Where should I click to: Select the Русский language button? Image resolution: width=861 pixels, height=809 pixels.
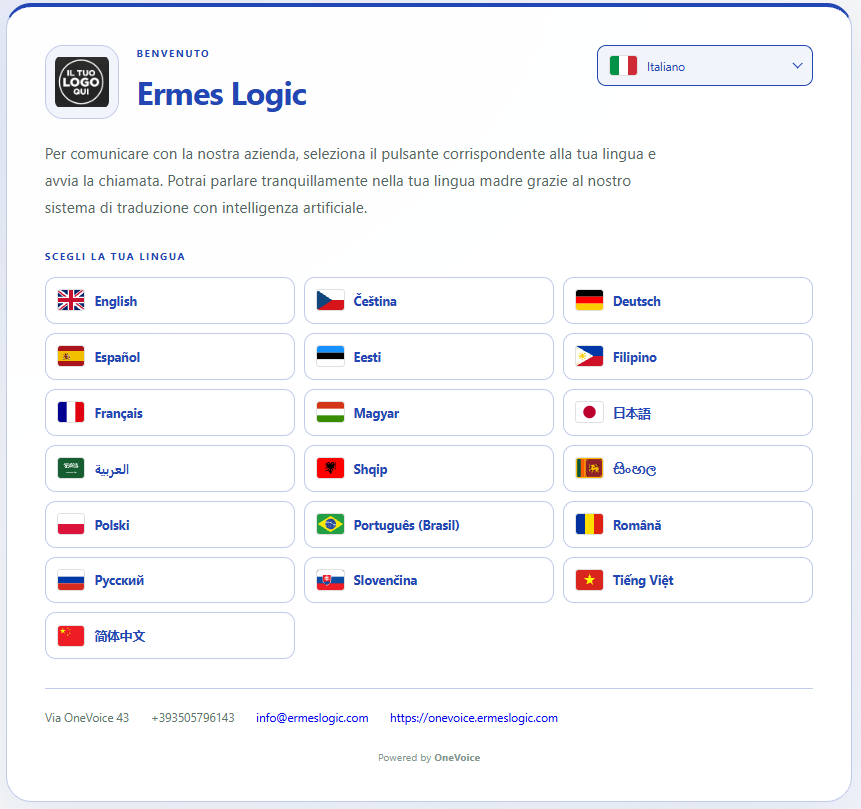(170, 580)
